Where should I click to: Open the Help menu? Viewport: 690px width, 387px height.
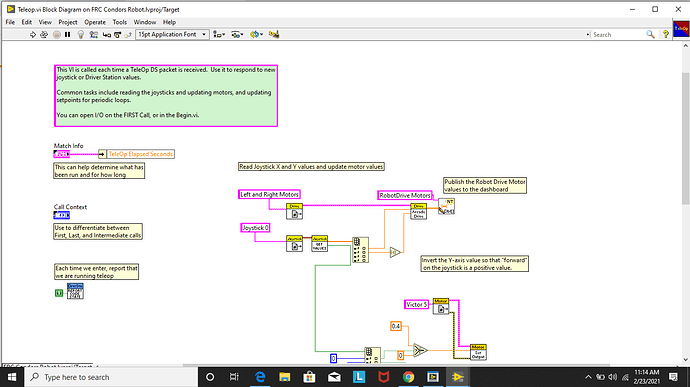pos(169,22)
